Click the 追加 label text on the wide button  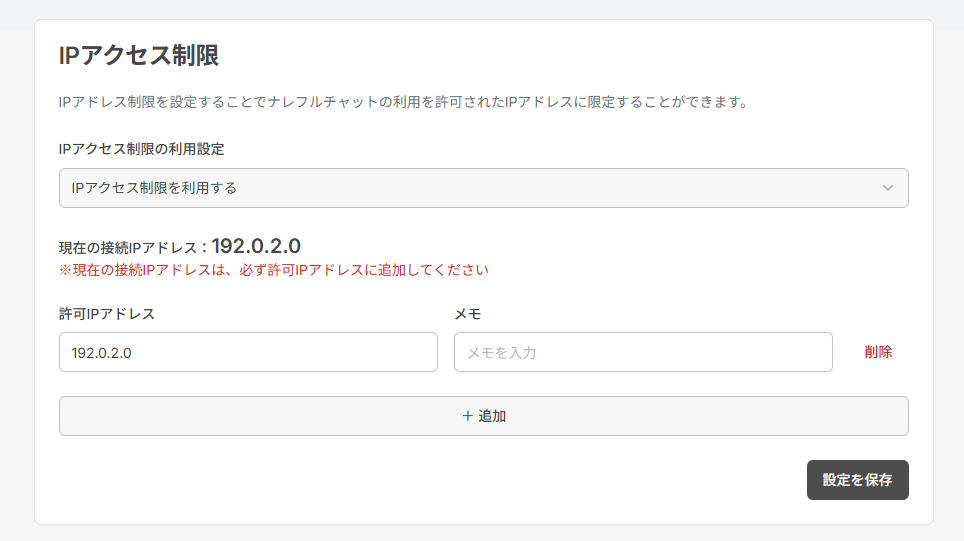[492, 416]
